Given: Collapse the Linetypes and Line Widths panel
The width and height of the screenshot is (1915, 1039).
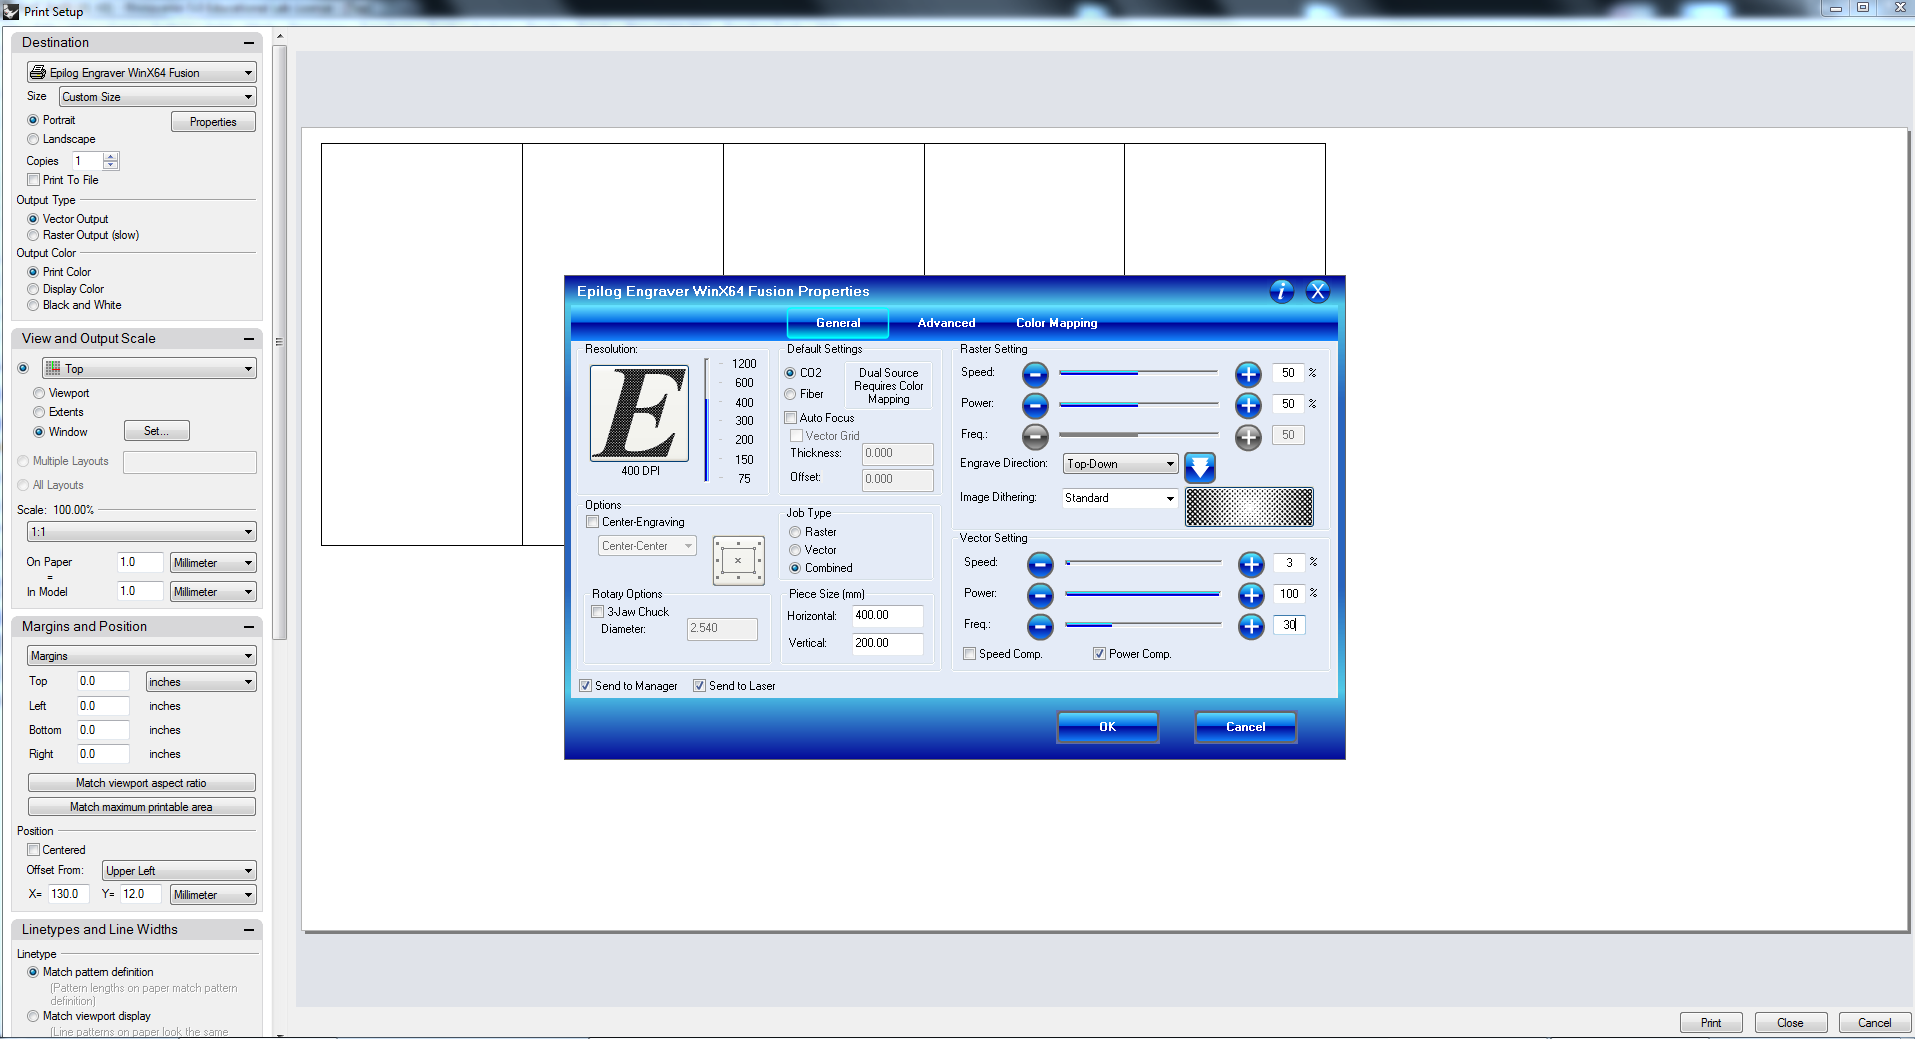Looking at the screenshot, I should coord(248,930).
